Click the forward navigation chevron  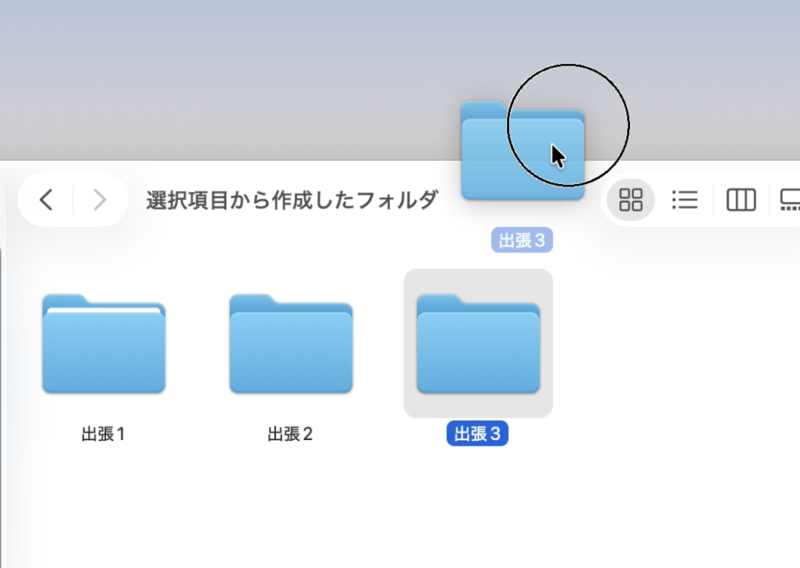(99, 200)
